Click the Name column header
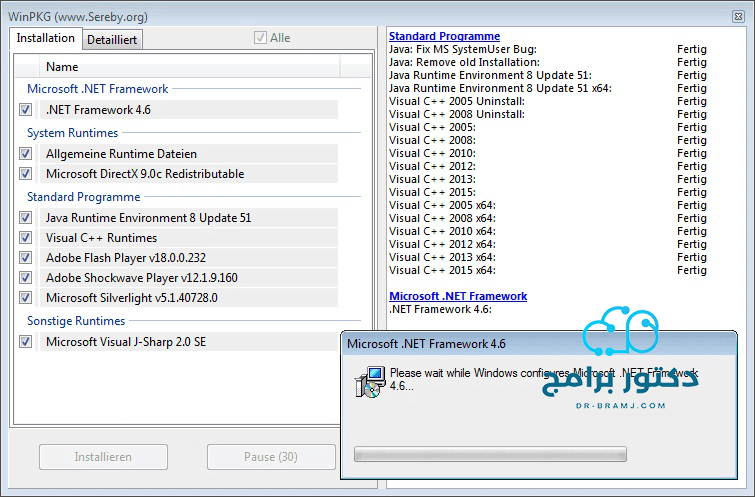The height and width of the screenshot is (497, 755). (x=190, y=66)
